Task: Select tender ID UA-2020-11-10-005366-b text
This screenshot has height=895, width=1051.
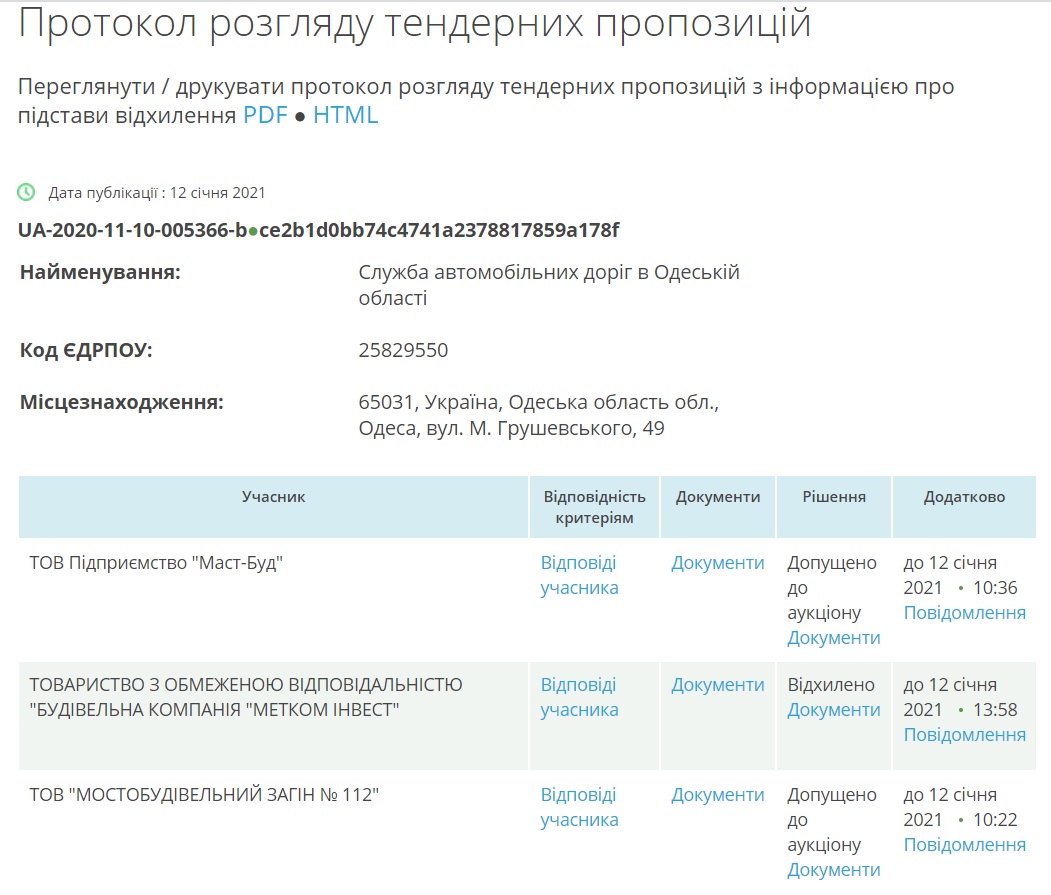Action: tap(132, 230)
